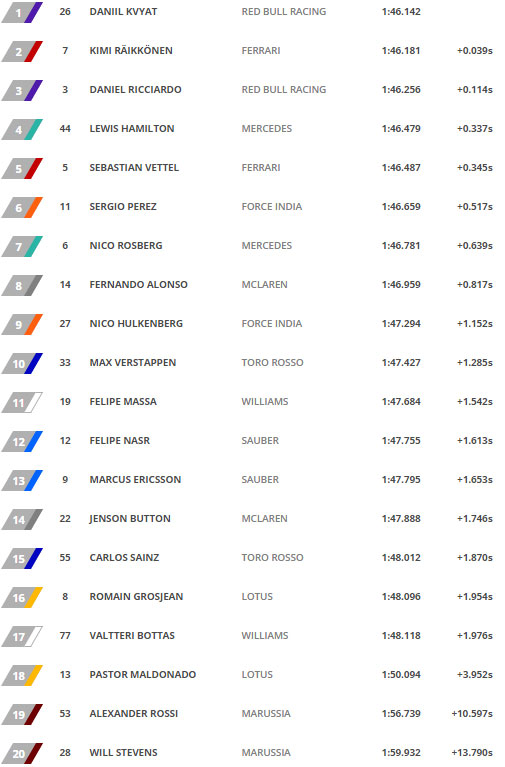
Task: Click the position 2 badge for Räikkönen
Action: click(22, 51)
